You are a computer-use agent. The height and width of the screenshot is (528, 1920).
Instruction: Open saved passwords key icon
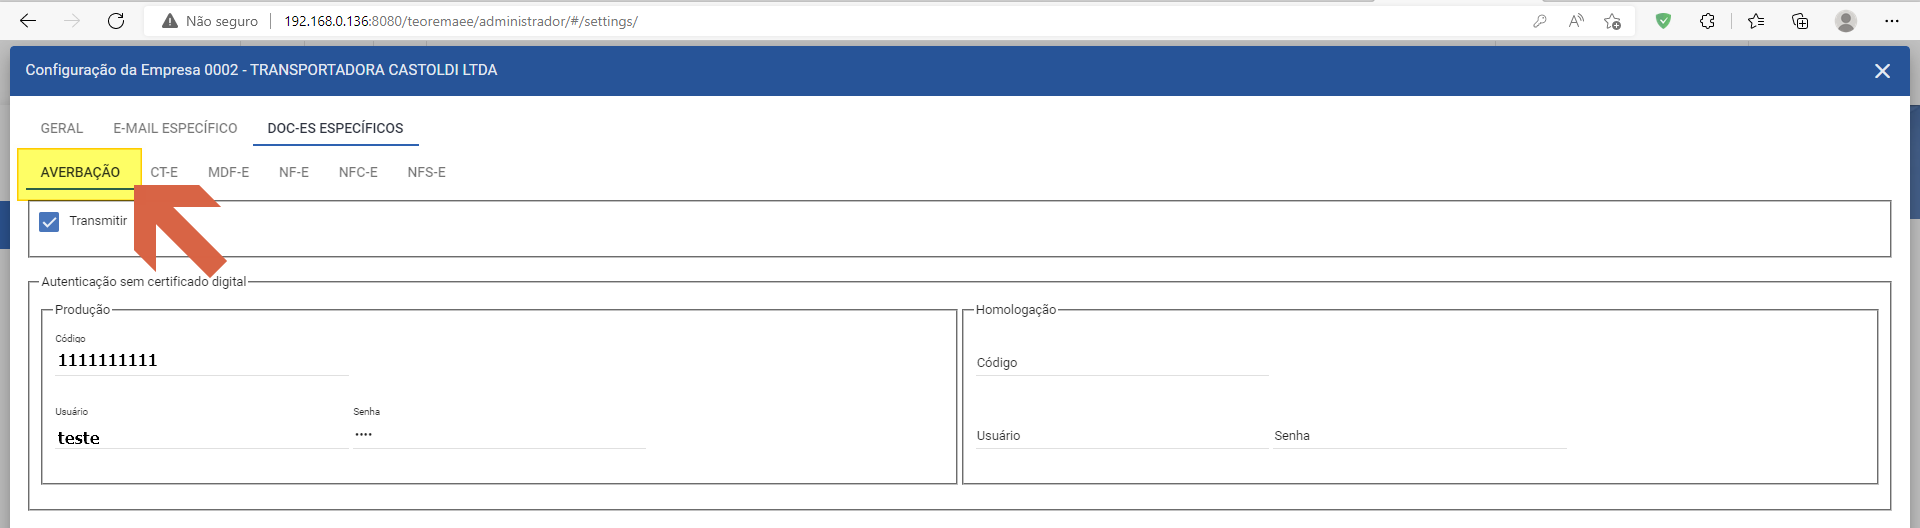coord(1540,21)
